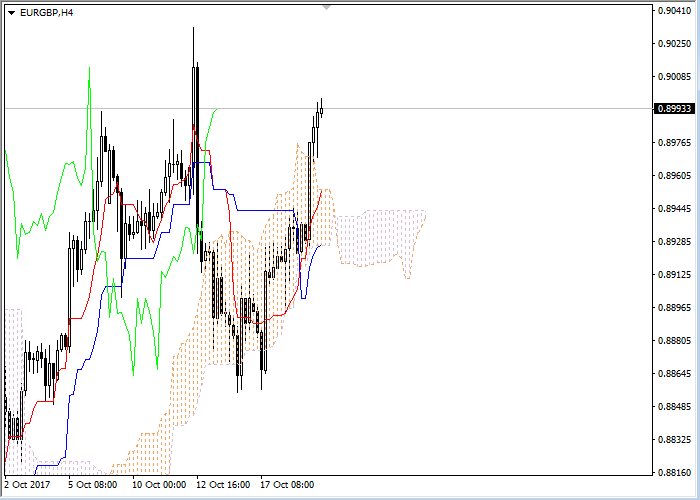Image resolution: width=700 pixels, height=500 pixels.
Task: Select the latest candlestick at chart's right edge
Action: (x=321, y=109)
